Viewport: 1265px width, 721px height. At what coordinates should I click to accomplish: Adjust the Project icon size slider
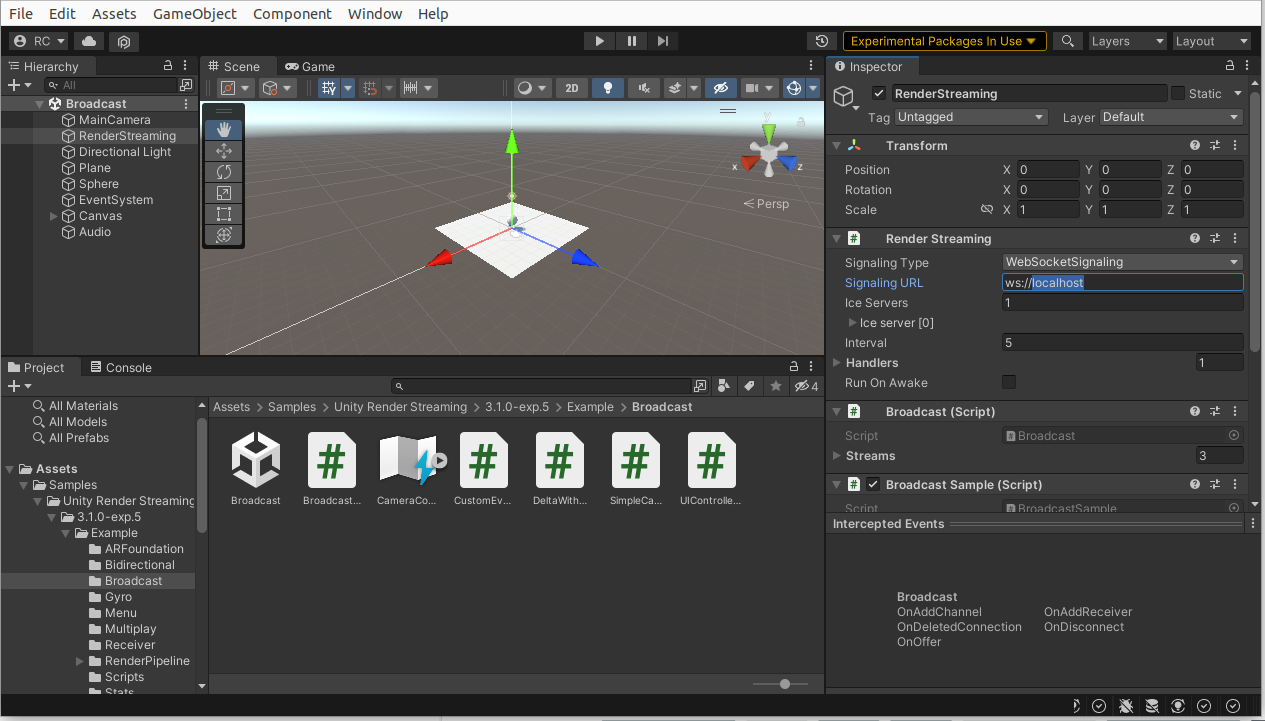pyautogui.click(x=785, y=684)
